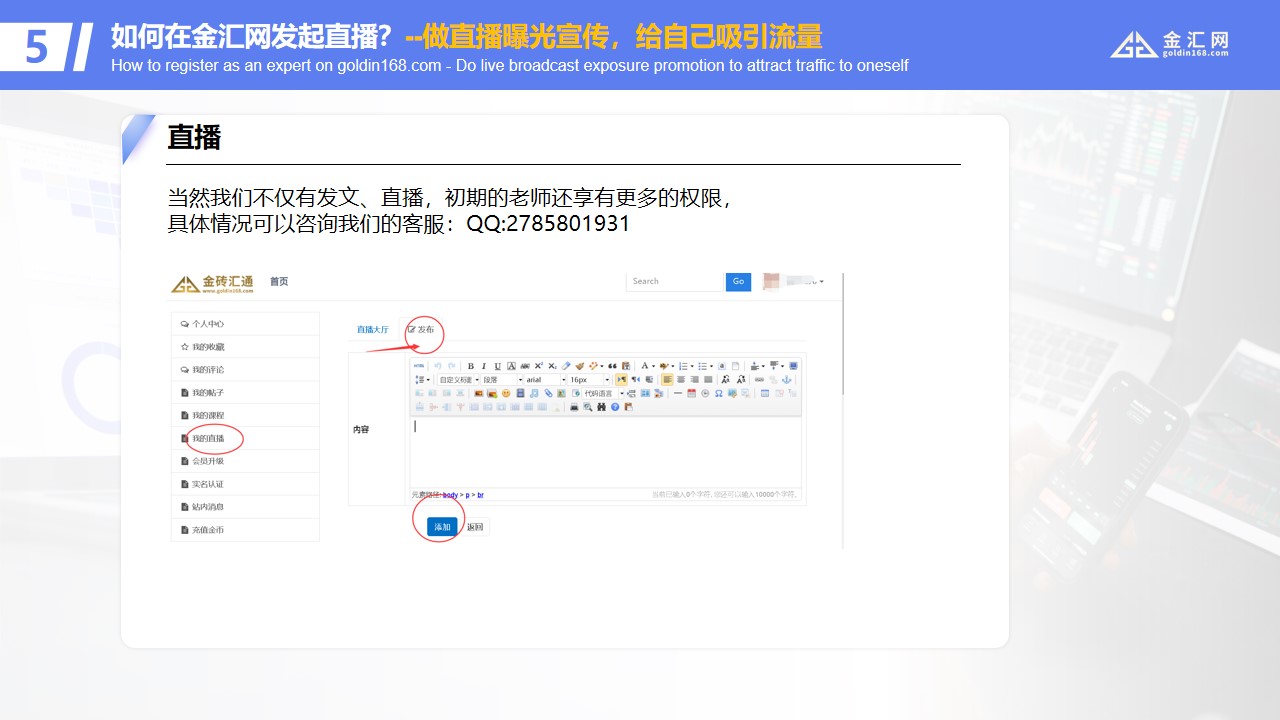Click the 返回 back button
Image resolution: width=1280 pixels, height=720 pixels.
point(475,527)
